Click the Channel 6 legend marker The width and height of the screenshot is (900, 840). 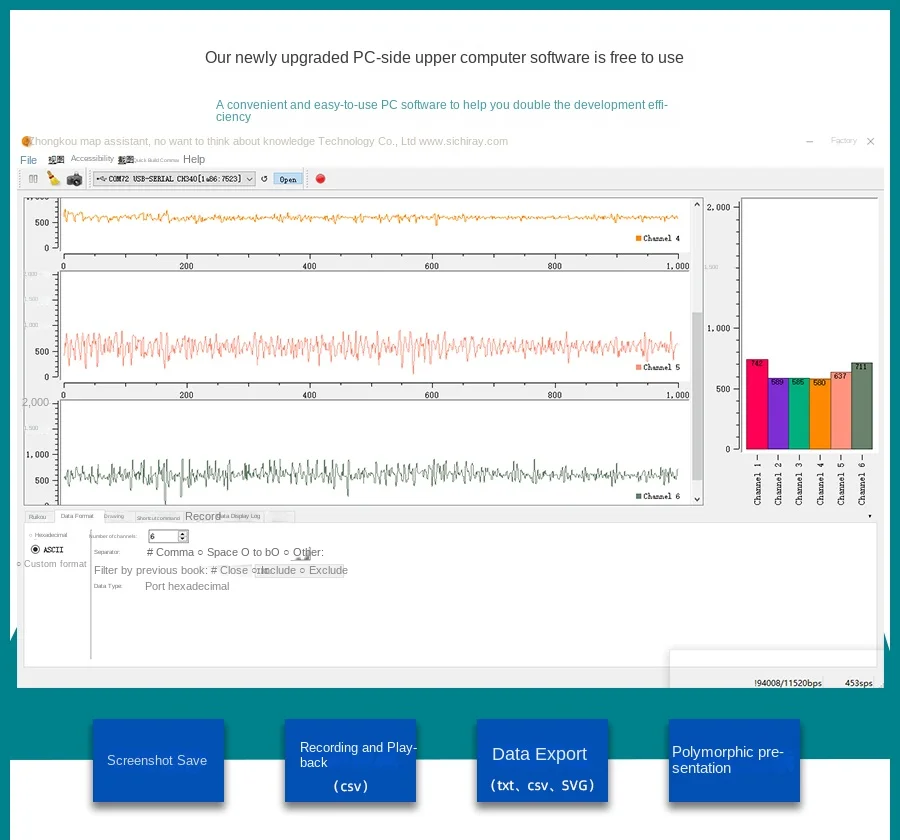click(x=639, y=496)
